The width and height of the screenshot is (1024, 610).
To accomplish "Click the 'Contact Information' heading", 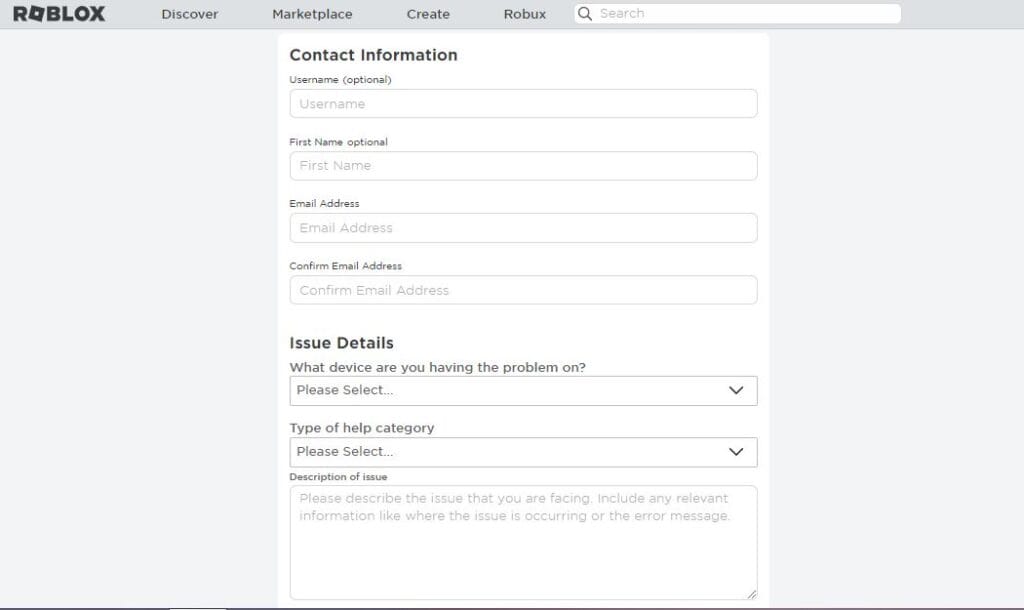I will point(374,55).
